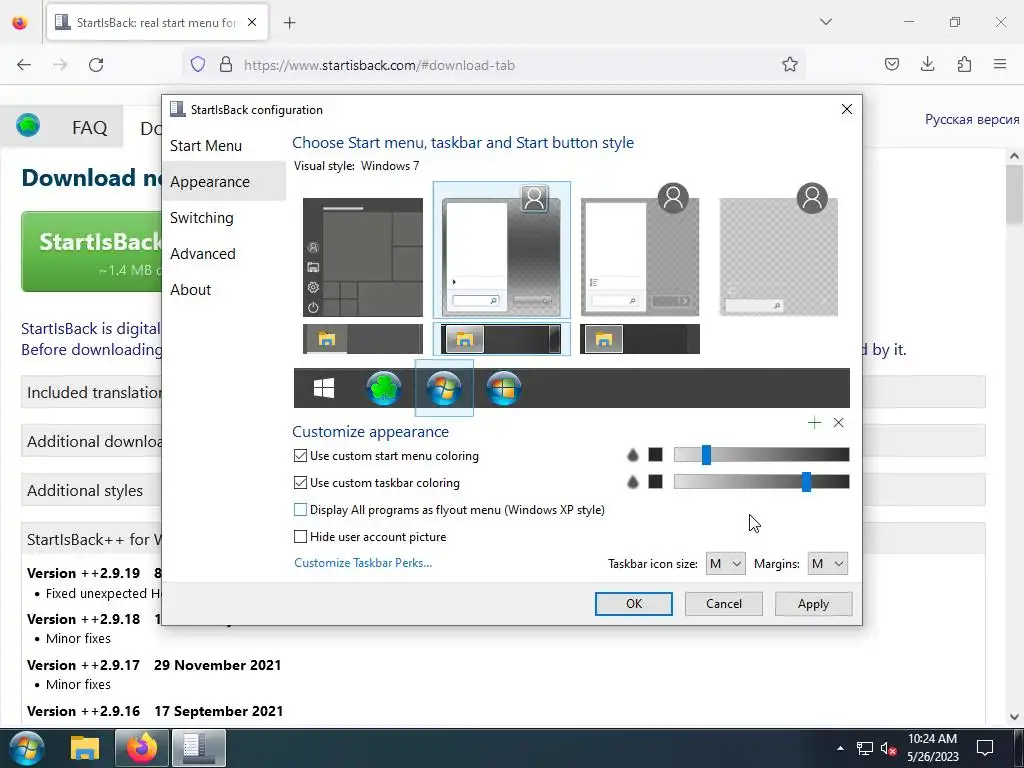List all tabs dropdown arrow
1024x768 pixels.
click(x=825, y=22)
